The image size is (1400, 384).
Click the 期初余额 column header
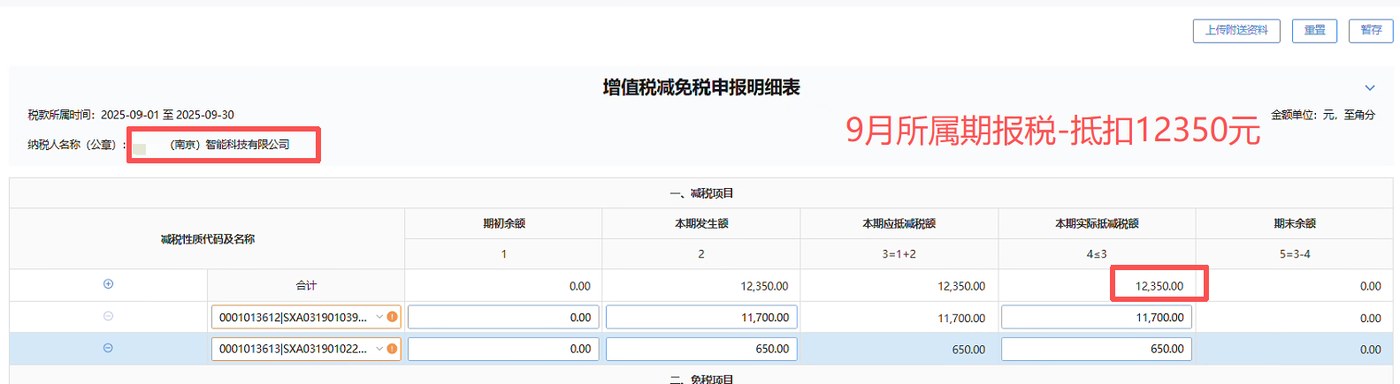click(503, 223)
